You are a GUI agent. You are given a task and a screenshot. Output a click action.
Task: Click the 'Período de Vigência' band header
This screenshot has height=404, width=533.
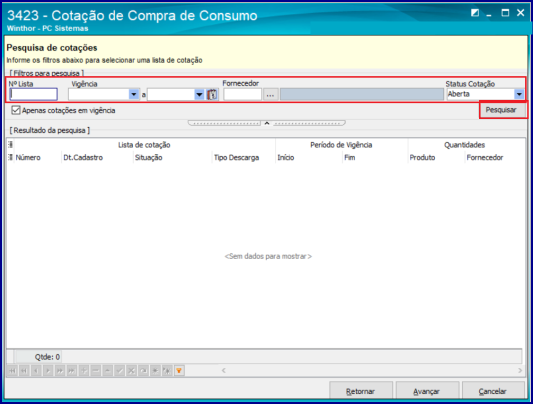(341, 145)
